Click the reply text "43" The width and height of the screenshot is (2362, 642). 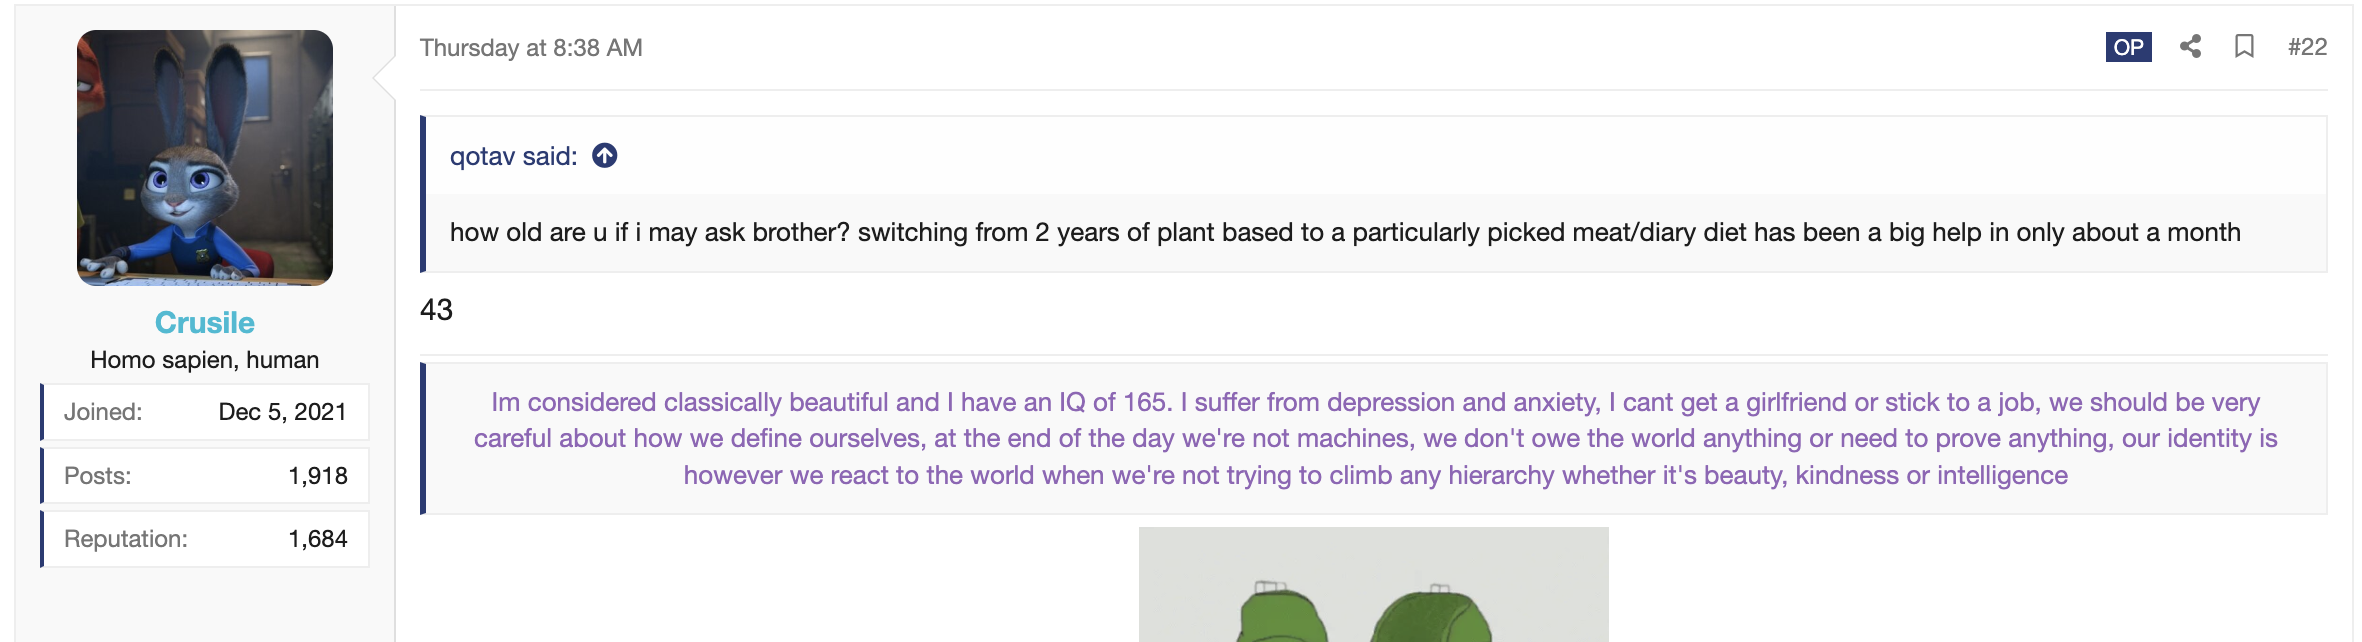click(437, 310)
